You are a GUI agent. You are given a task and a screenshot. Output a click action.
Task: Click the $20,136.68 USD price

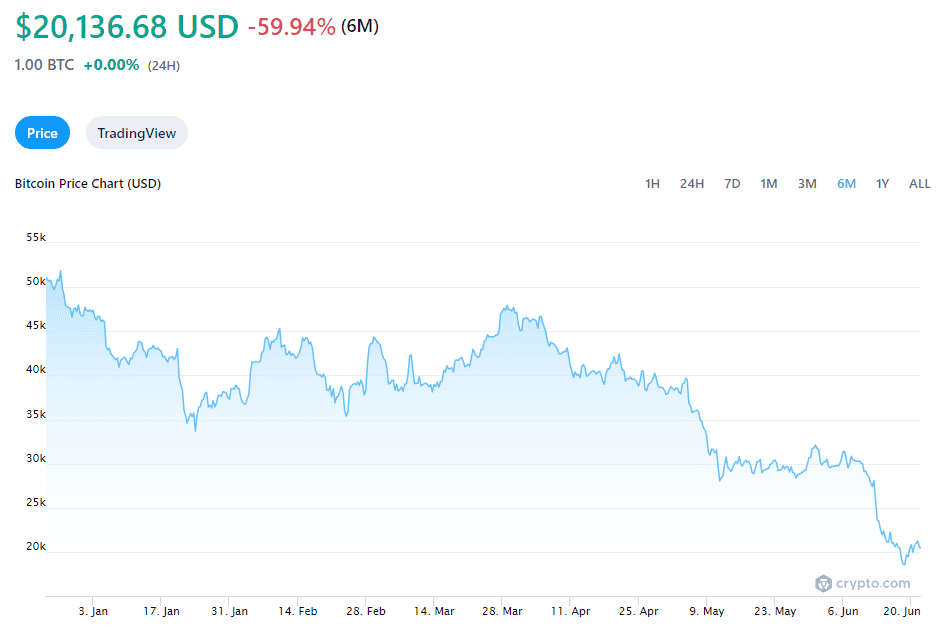tap(127, 27)
